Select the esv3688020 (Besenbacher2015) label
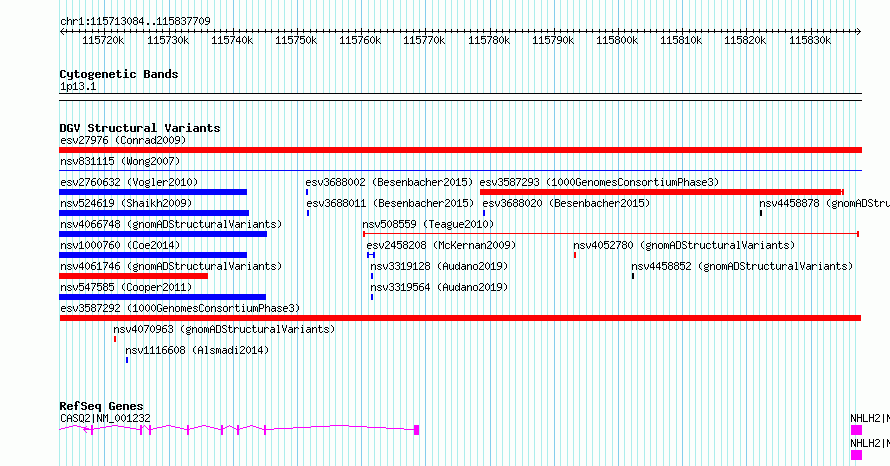The height and width of the screenshot is (466, 890). pyautogui.click(x=566, y=203)
